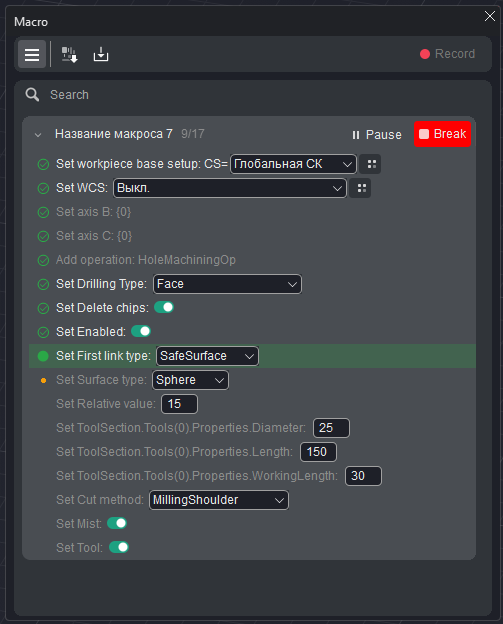The image size is (503, 624).
Task: Toggle the Set Enabled switch
Action: point(141,332)
